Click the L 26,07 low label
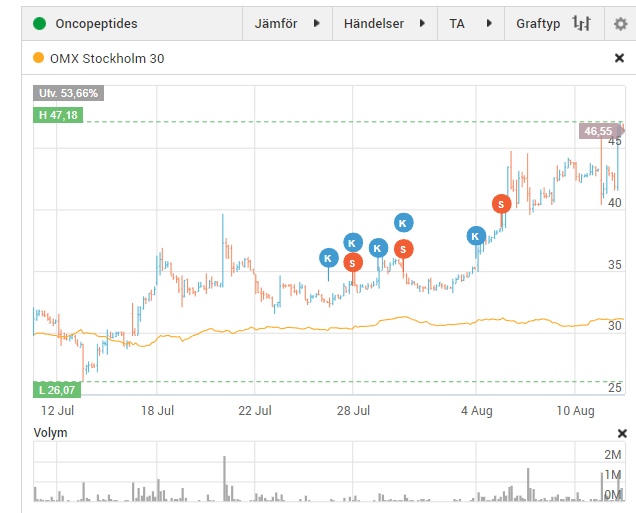Screen dimensions: 636x513 click(x=57, y=390)
